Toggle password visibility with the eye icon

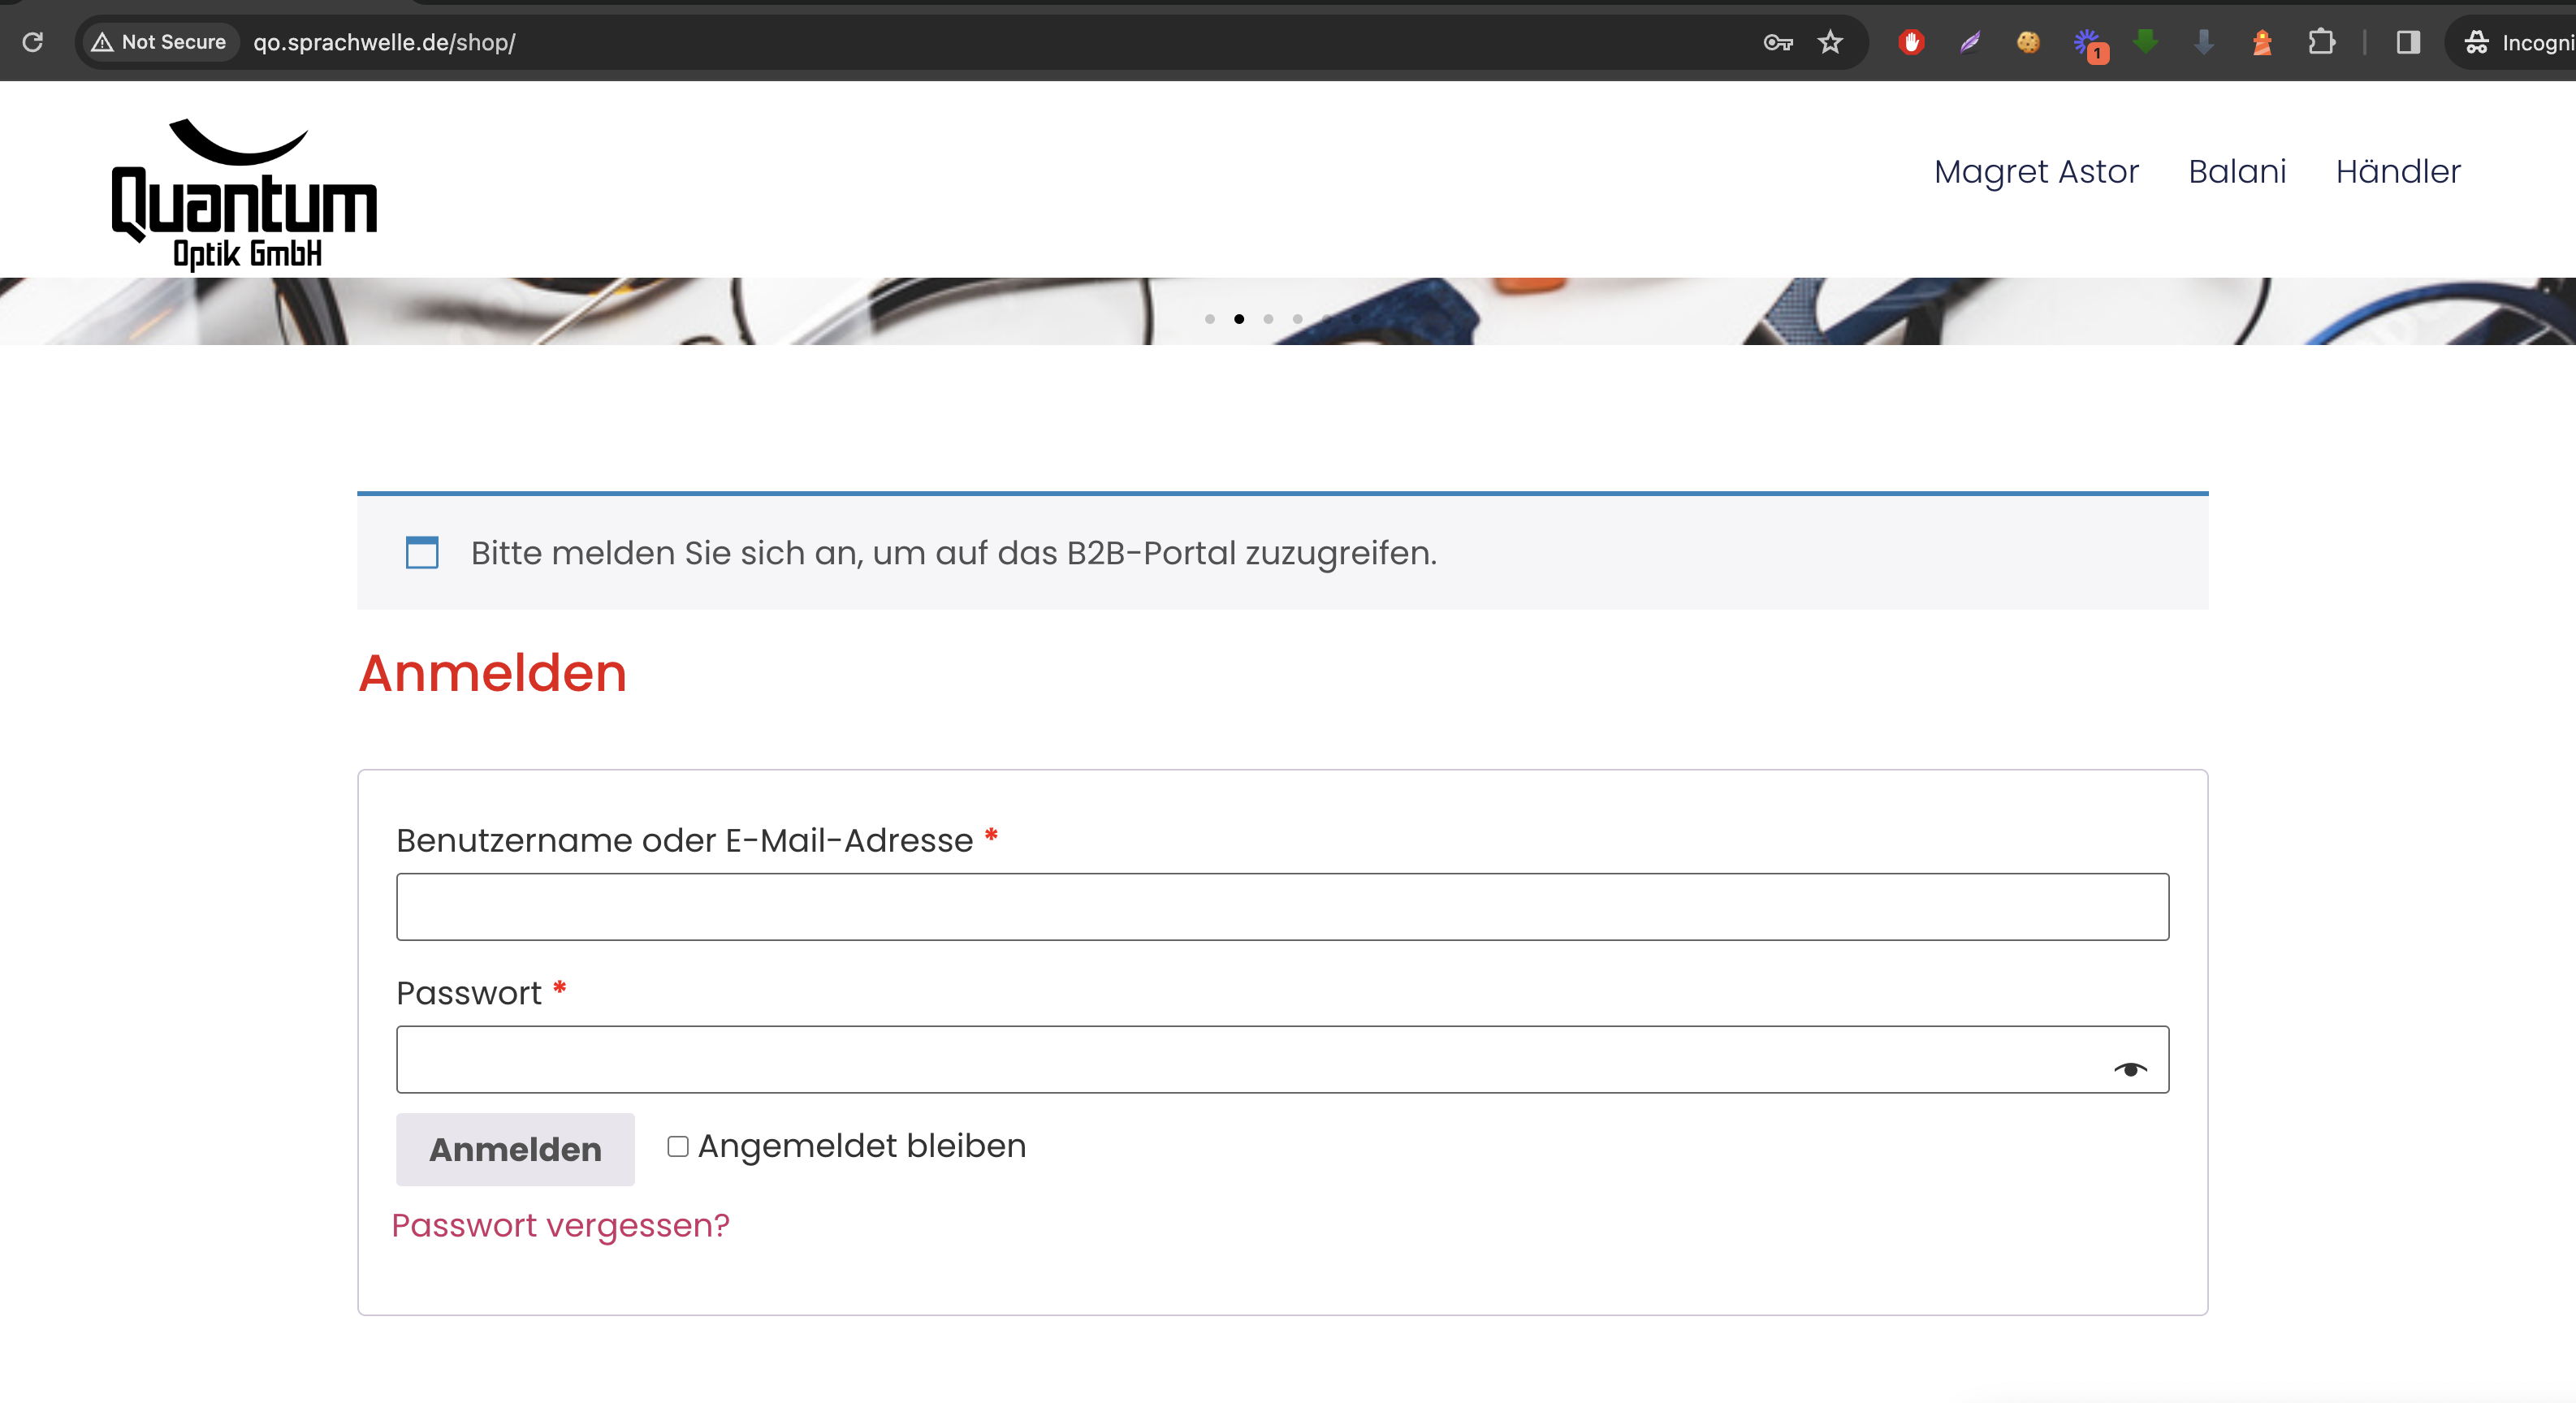coord(2129,1069)
